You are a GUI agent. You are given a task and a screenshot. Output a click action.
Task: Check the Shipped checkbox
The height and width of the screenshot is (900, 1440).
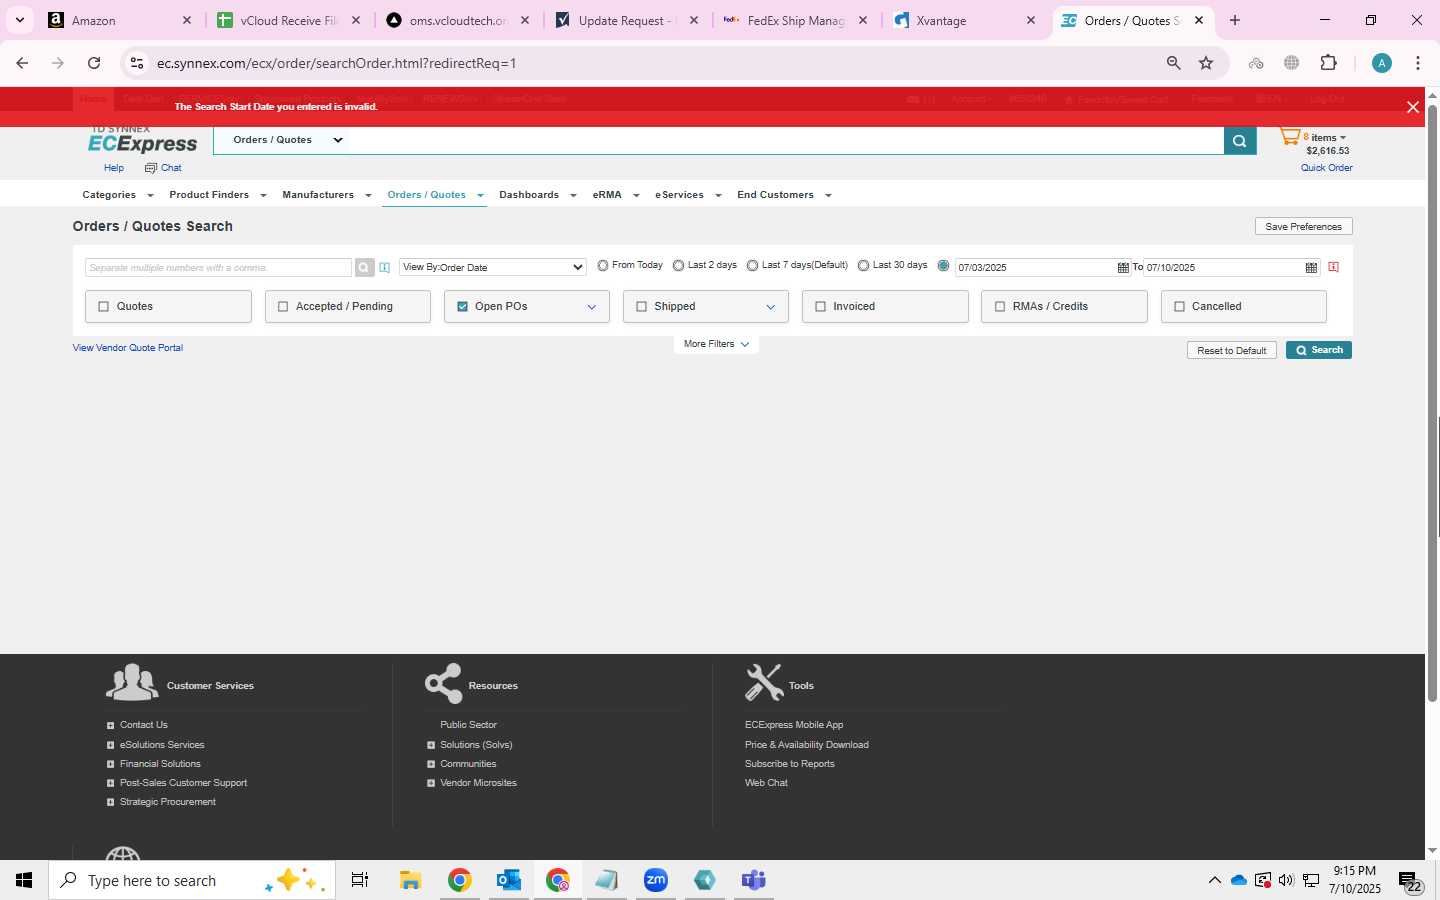pos(641,307)
